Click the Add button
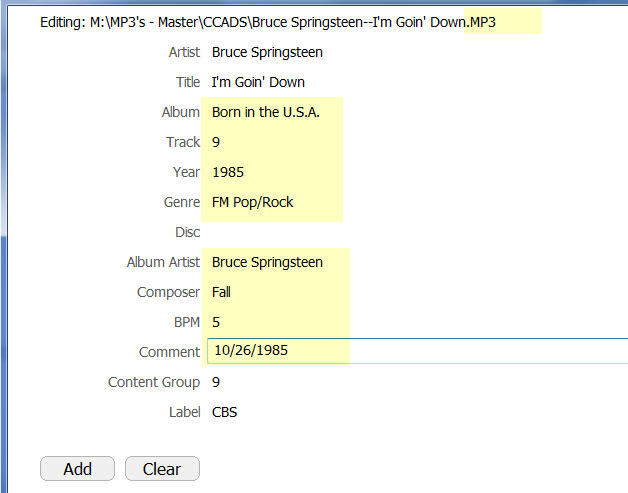 (x=77, y=469)
